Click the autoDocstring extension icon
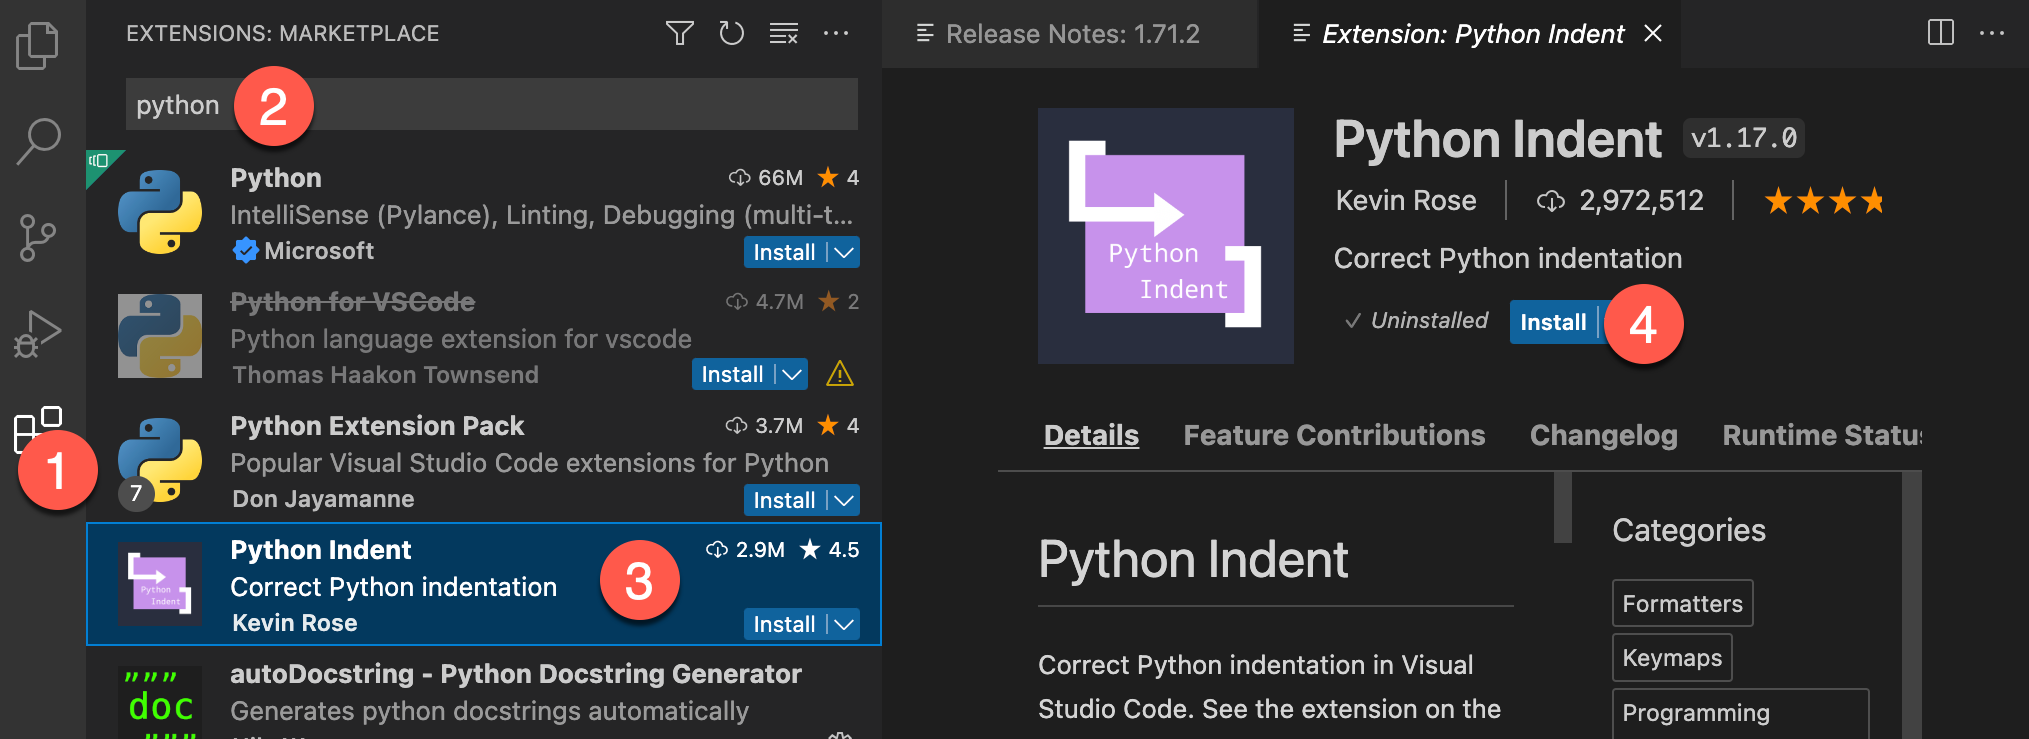Screen dimensions: 2029x739 tap(160, 702)
